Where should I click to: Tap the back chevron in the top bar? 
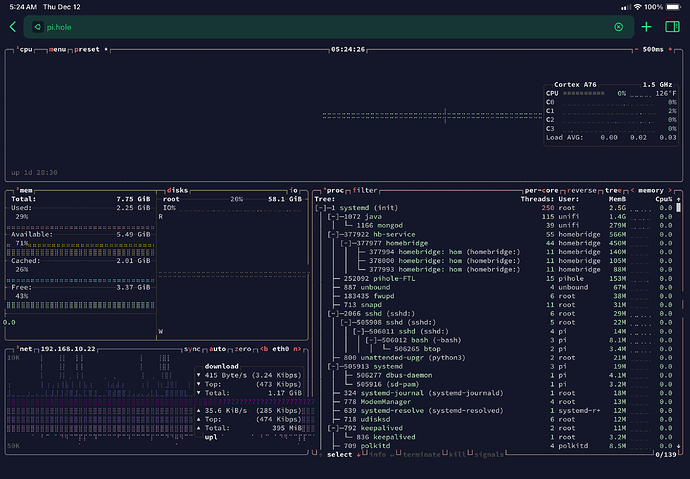point(12,27)
